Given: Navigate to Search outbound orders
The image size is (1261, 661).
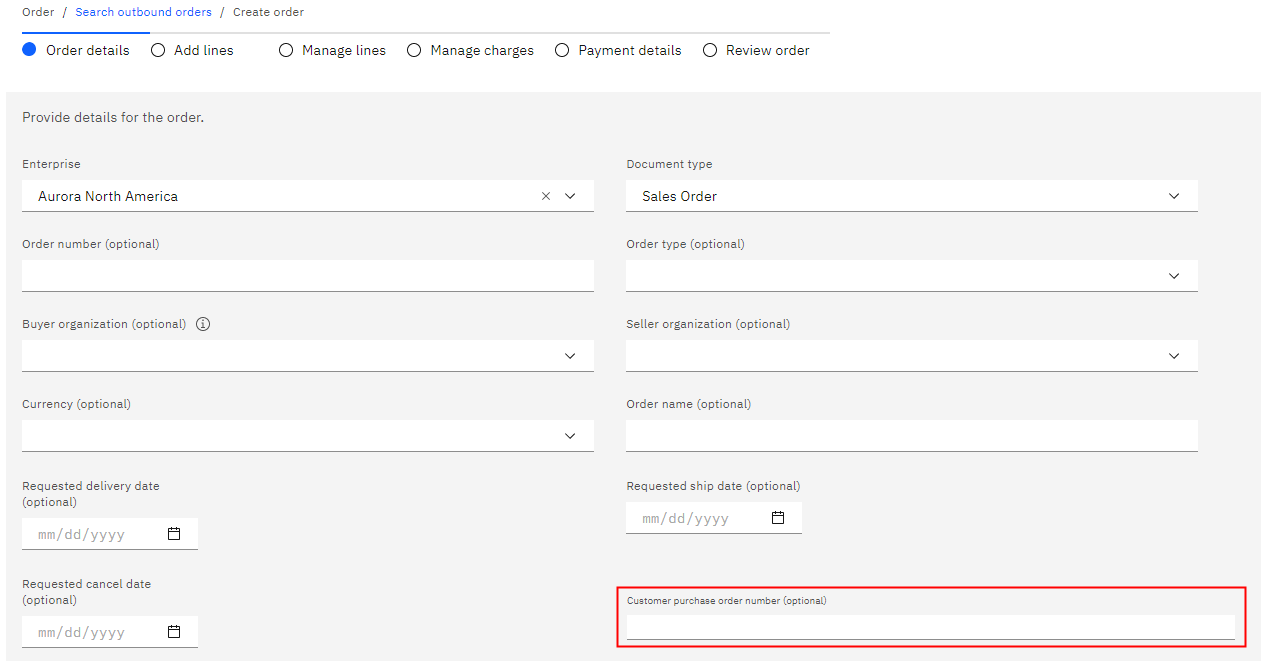Looking at the screenshot, I should [143, 11].
